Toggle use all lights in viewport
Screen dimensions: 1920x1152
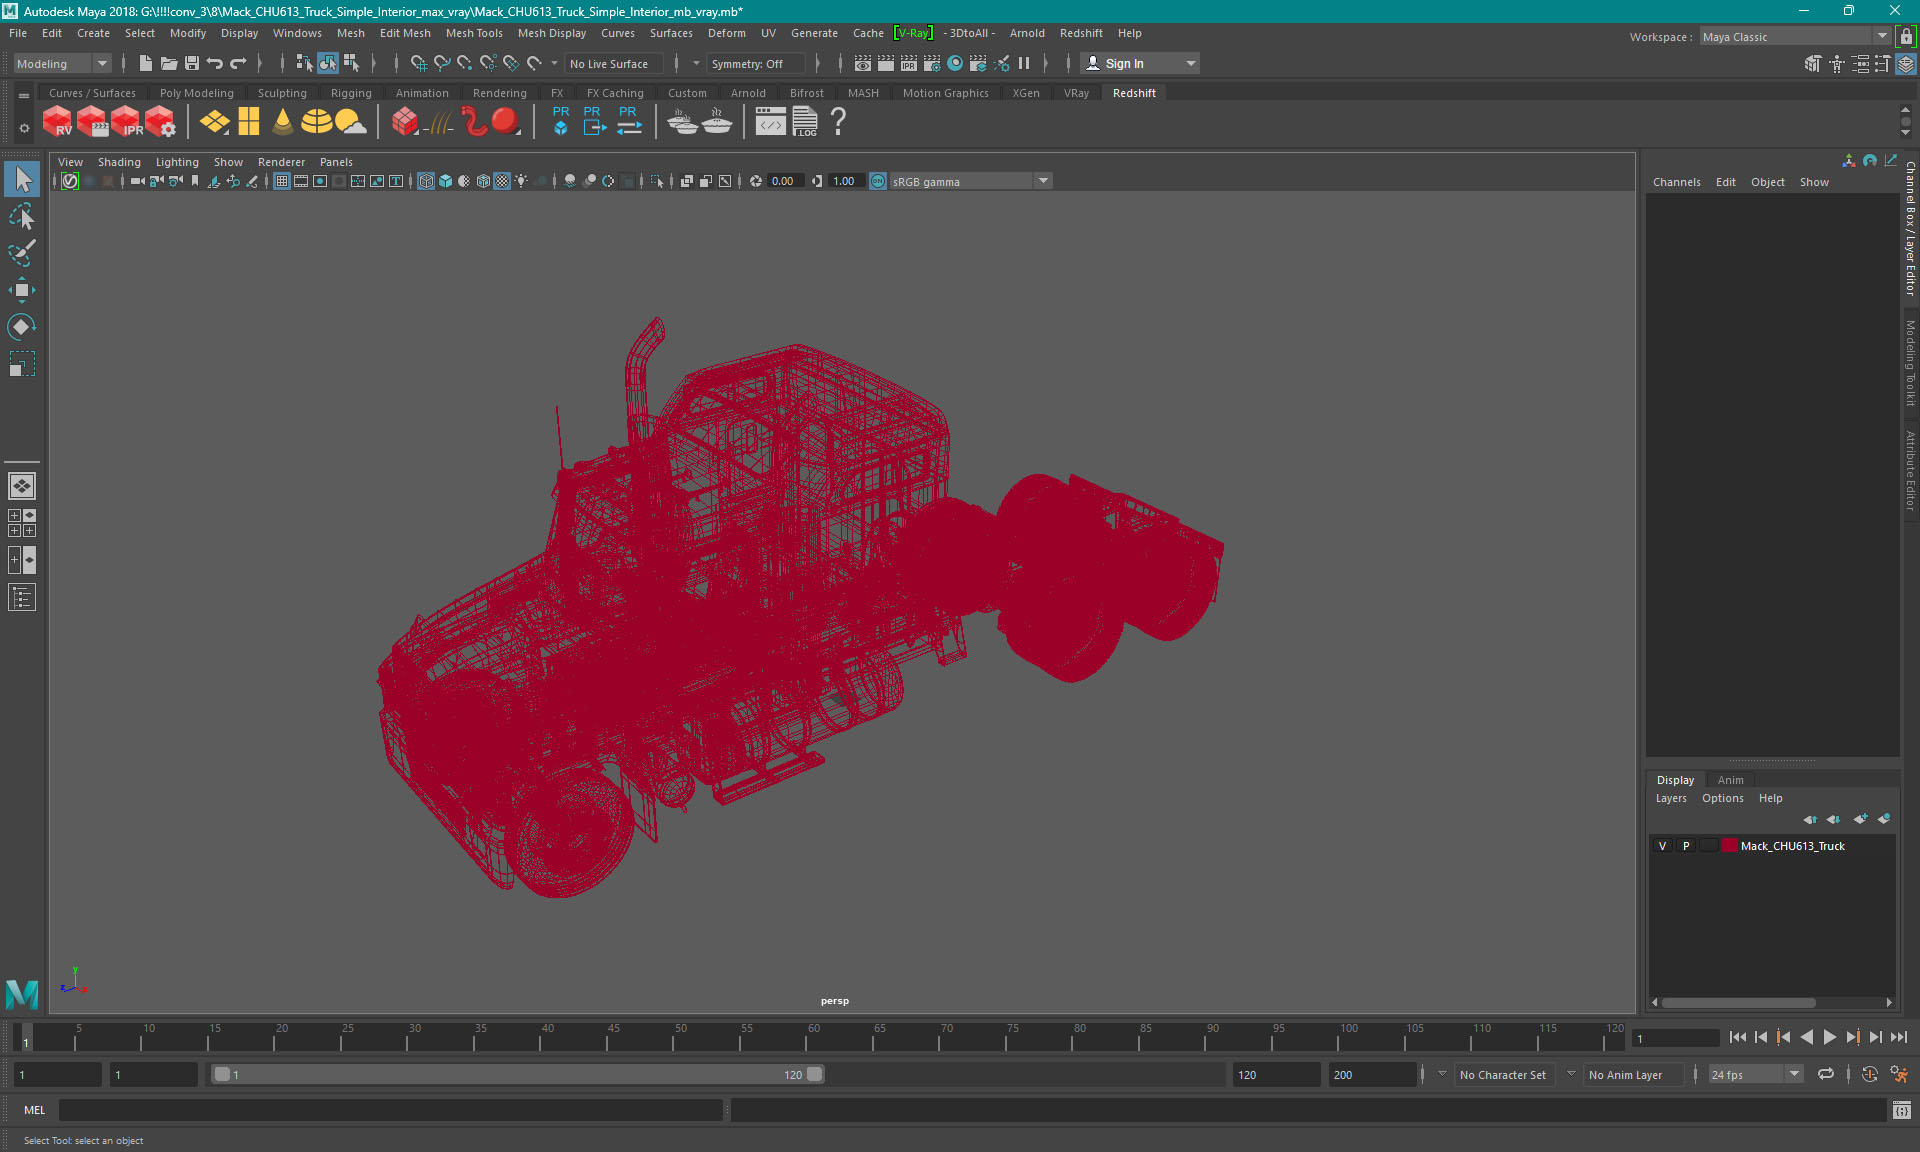click(x=521, y=181)
